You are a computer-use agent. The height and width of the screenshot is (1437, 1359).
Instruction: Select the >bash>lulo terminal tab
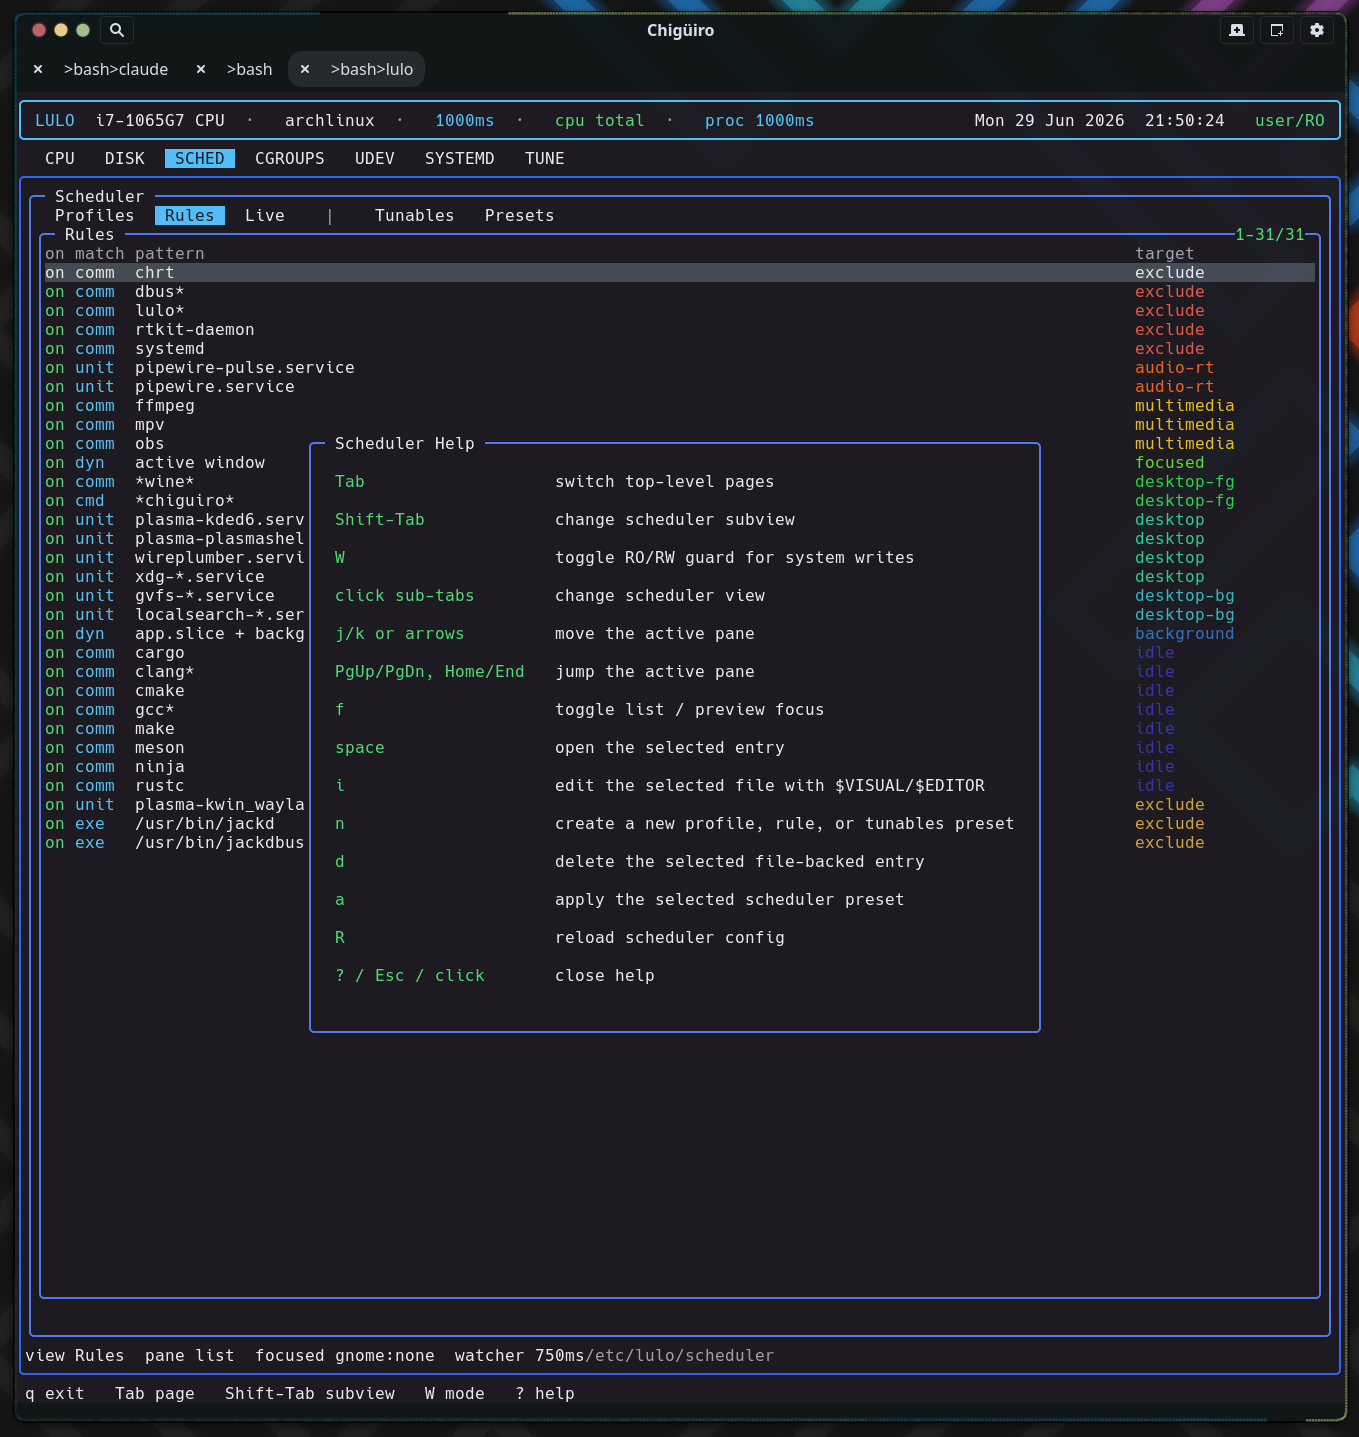pyautogui.click(x=372, y=69)
